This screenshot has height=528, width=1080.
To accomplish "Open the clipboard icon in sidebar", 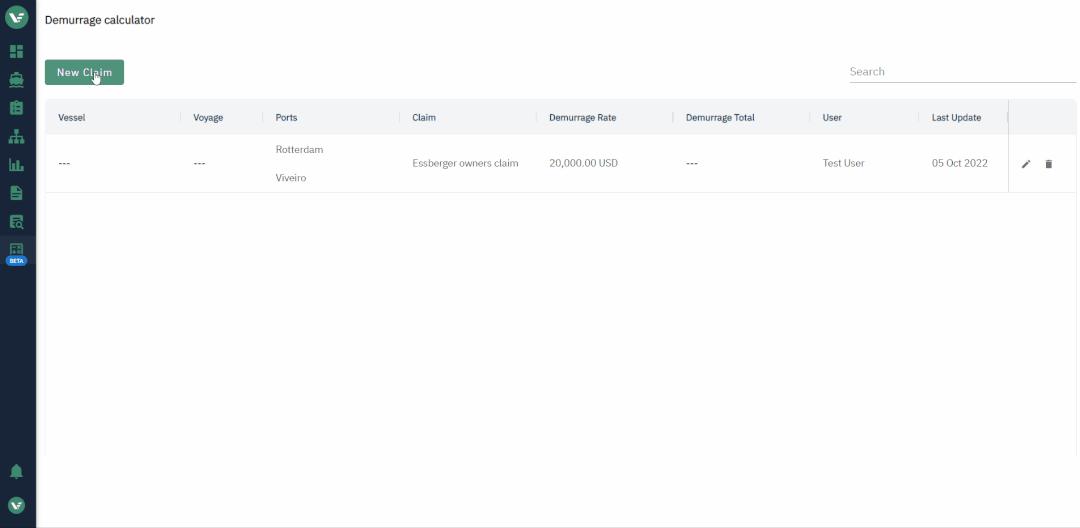I will click(17, 108).
